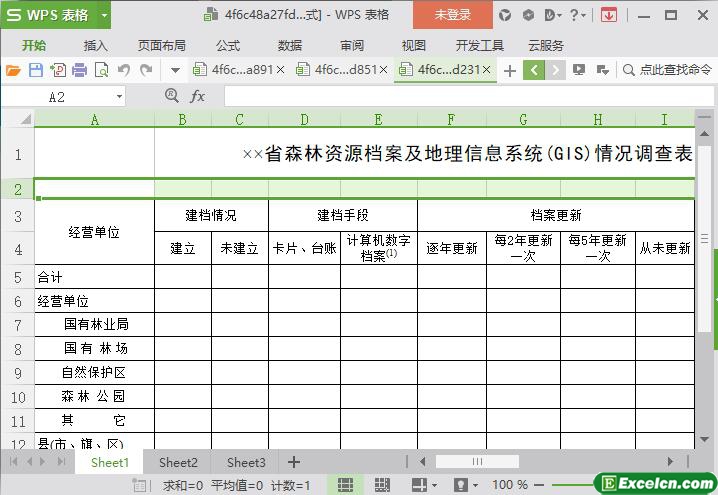This screenshot has width=718, height=495.
Task: Switch to the 视图 tab
Action: (x=414, y=45)
